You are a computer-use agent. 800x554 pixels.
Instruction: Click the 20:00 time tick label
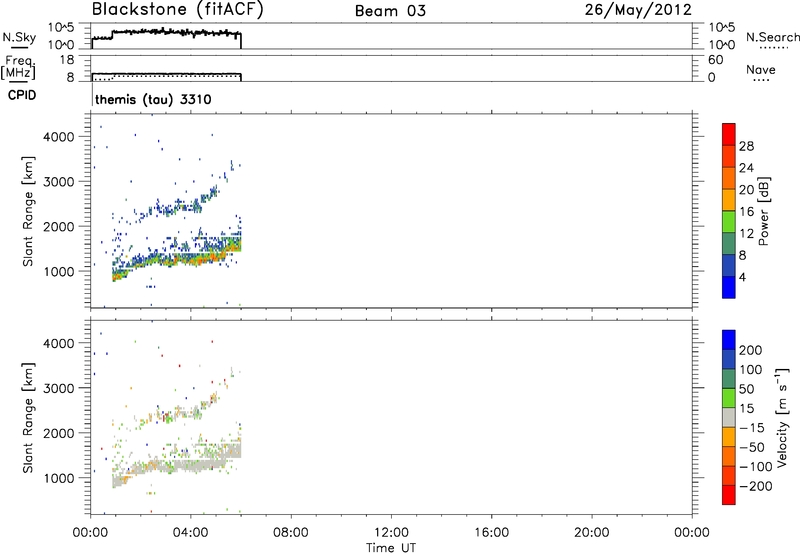(591, 533)
